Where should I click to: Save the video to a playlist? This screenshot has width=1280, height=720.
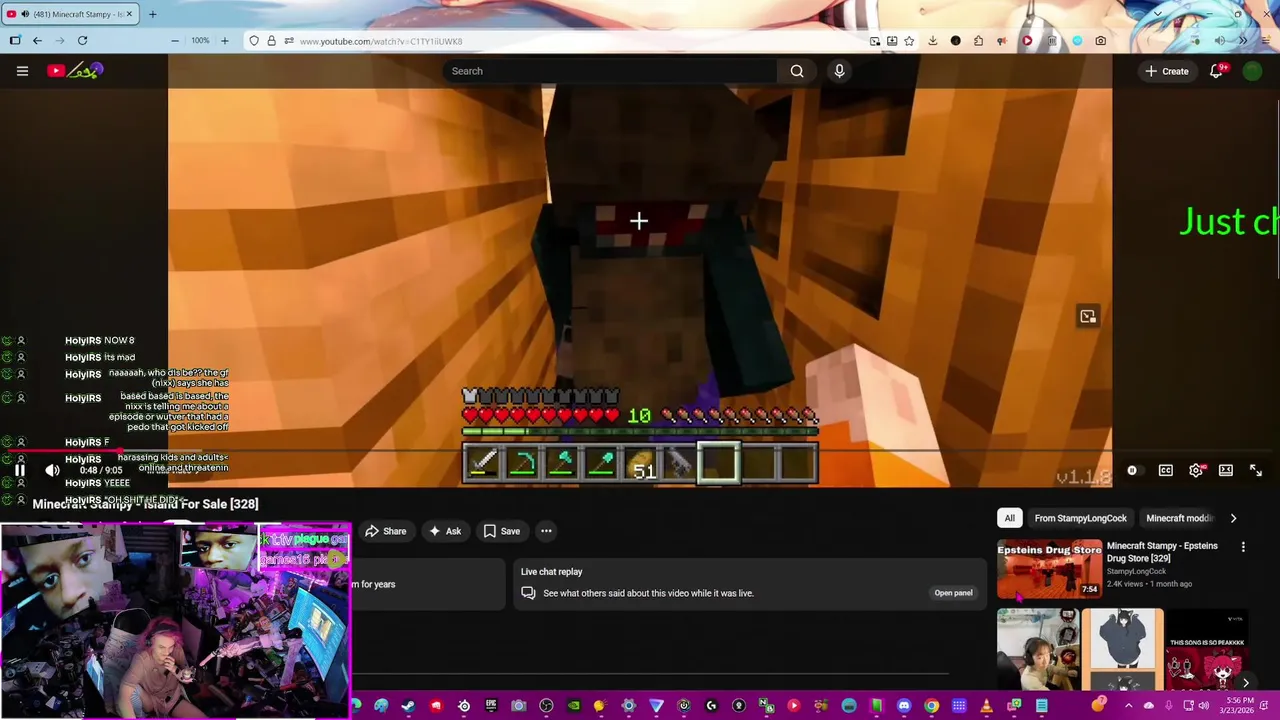point(501,531)
